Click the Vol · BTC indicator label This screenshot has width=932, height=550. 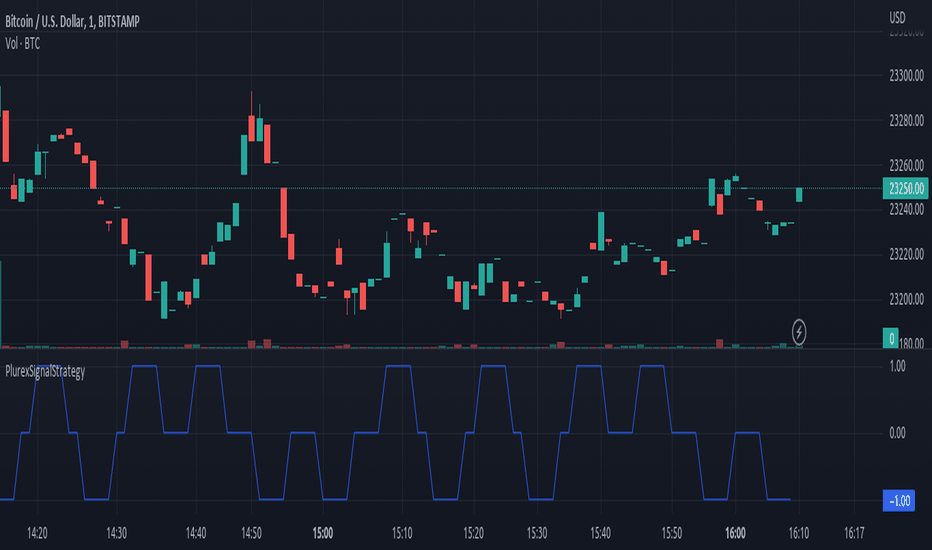(23, 43)
